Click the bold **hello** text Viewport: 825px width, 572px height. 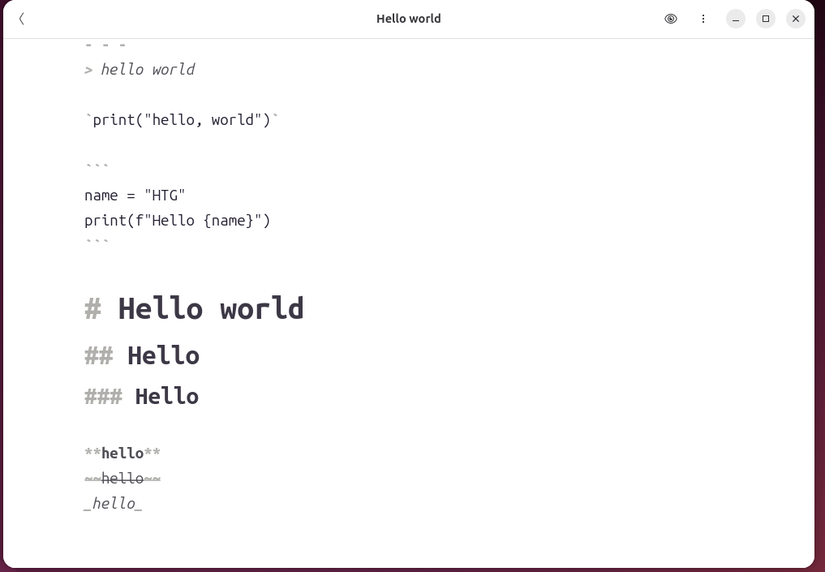coord(123,453)
